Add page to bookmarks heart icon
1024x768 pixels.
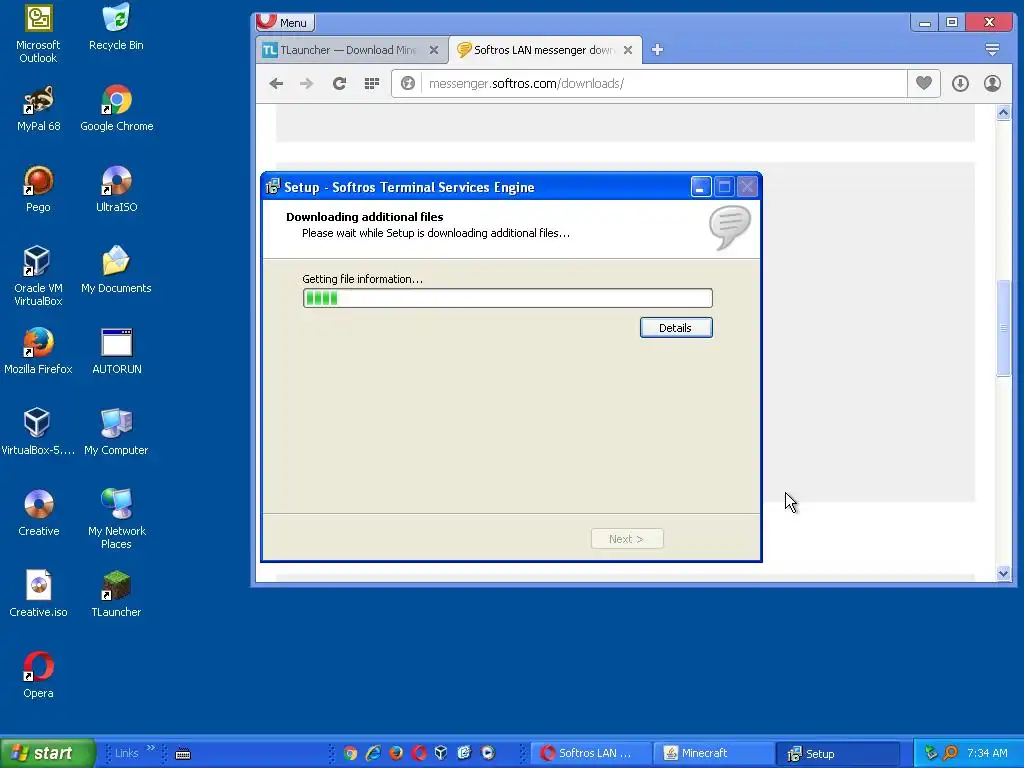[x=923, y=84]
